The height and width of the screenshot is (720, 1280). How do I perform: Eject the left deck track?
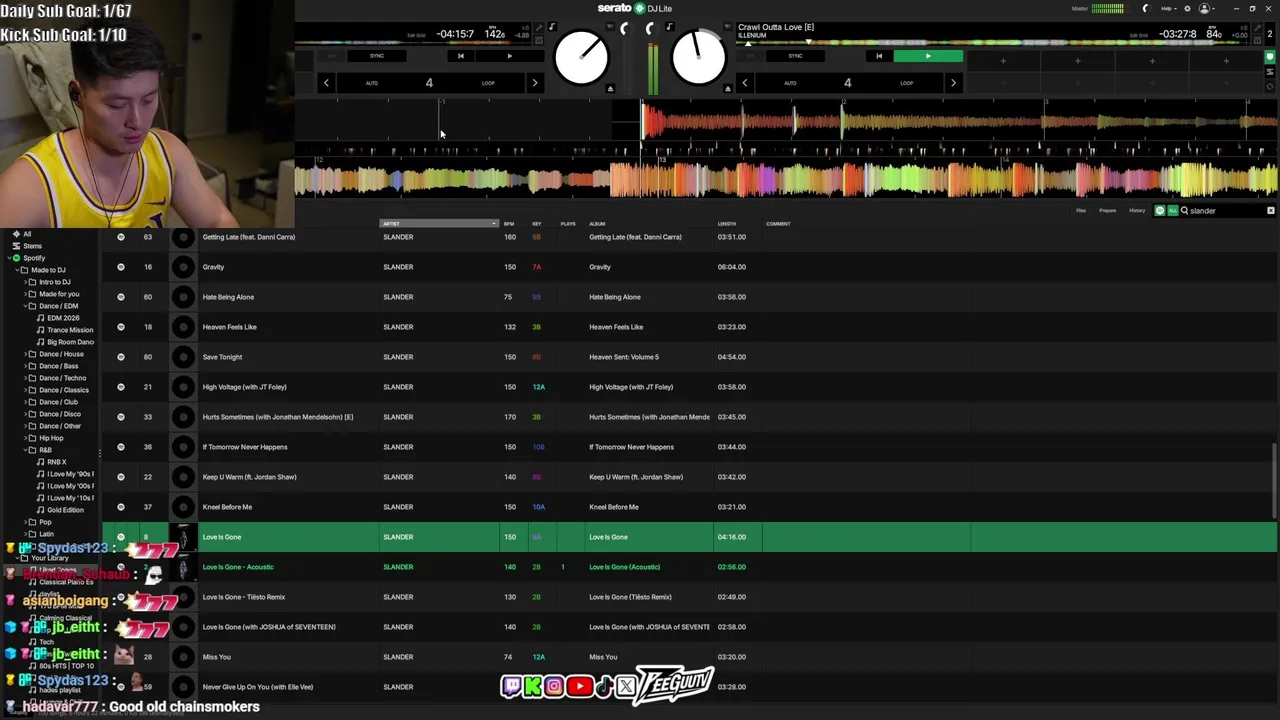pos(610,89)
